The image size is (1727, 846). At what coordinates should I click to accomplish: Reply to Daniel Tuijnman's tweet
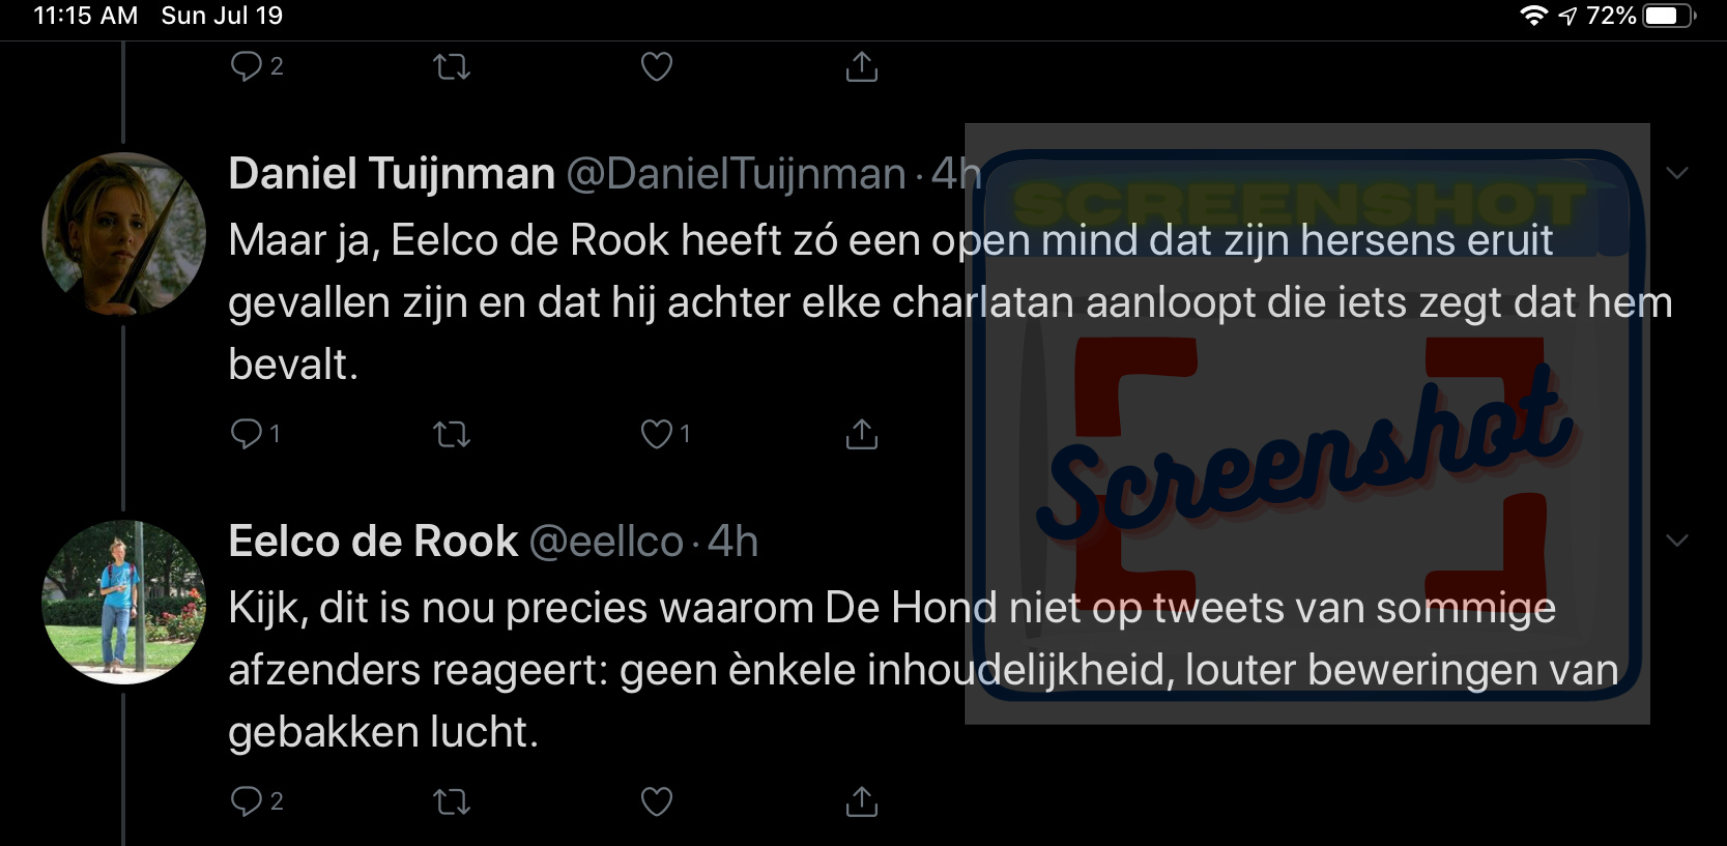pyautogui.click(x=246, y=434)
